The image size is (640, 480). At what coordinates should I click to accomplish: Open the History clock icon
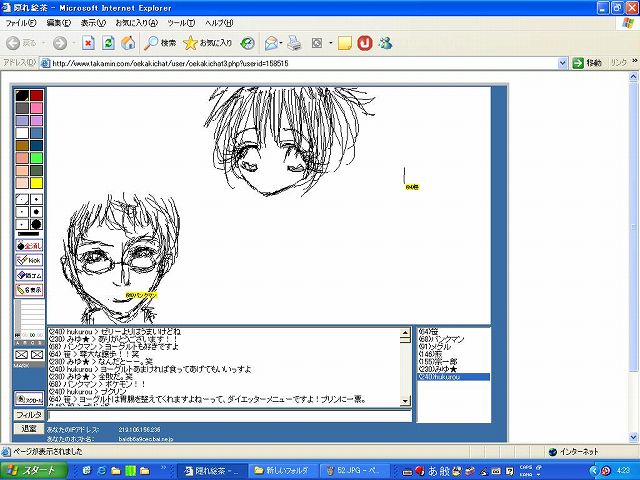247,43
